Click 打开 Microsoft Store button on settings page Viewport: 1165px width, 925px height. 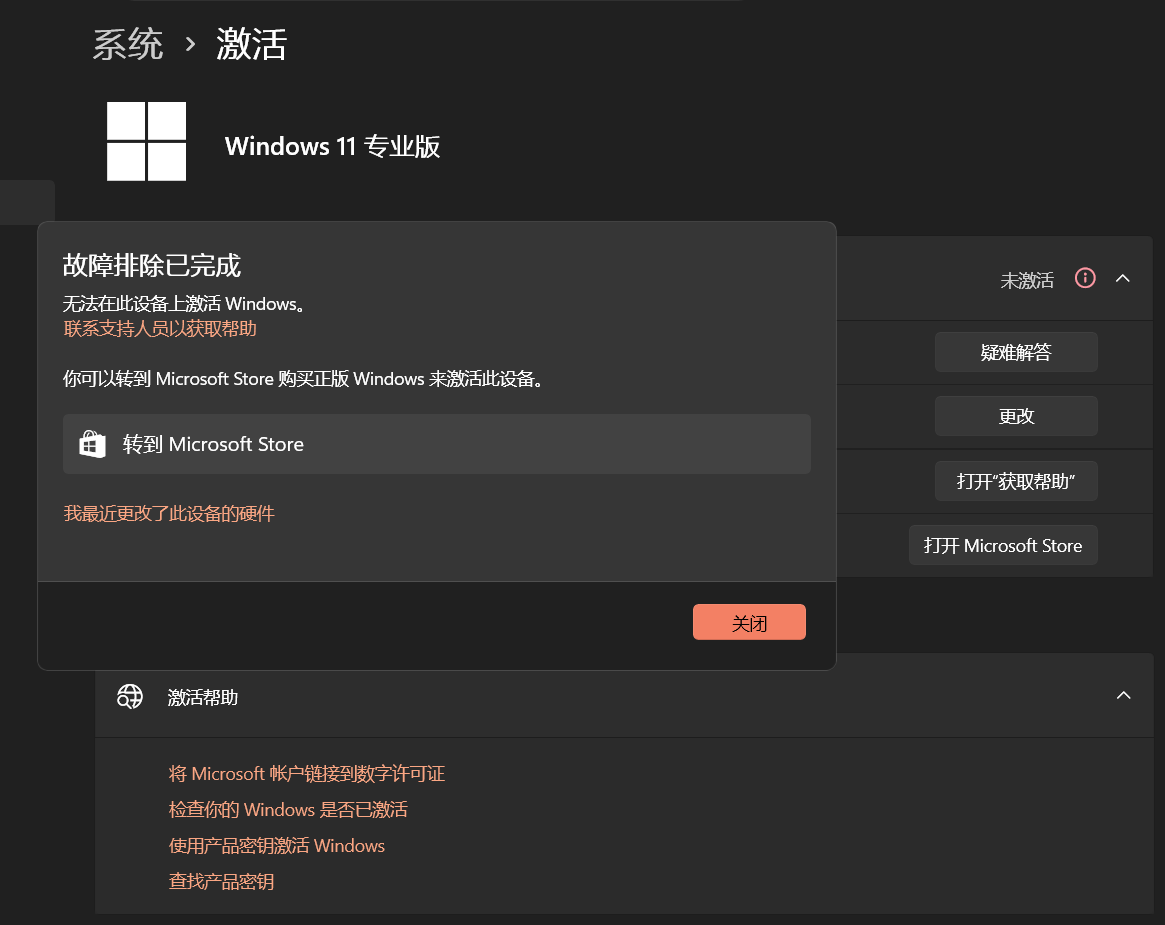tap(1003, 545)
